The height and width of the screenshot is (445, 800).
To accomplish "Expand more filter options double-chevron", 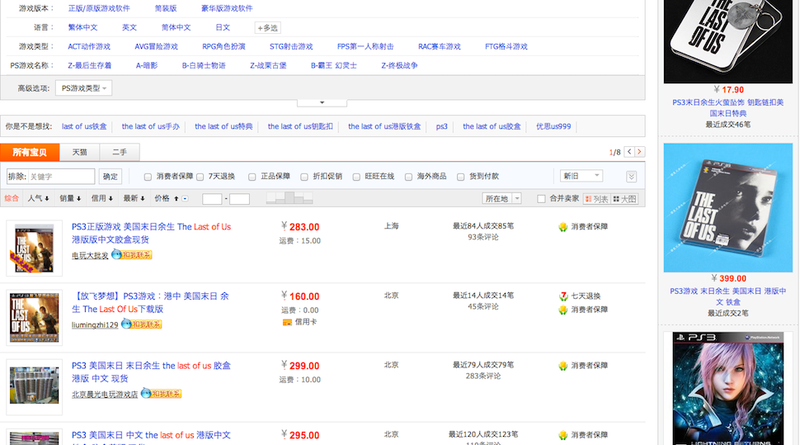I will click(x=631, y=177).
